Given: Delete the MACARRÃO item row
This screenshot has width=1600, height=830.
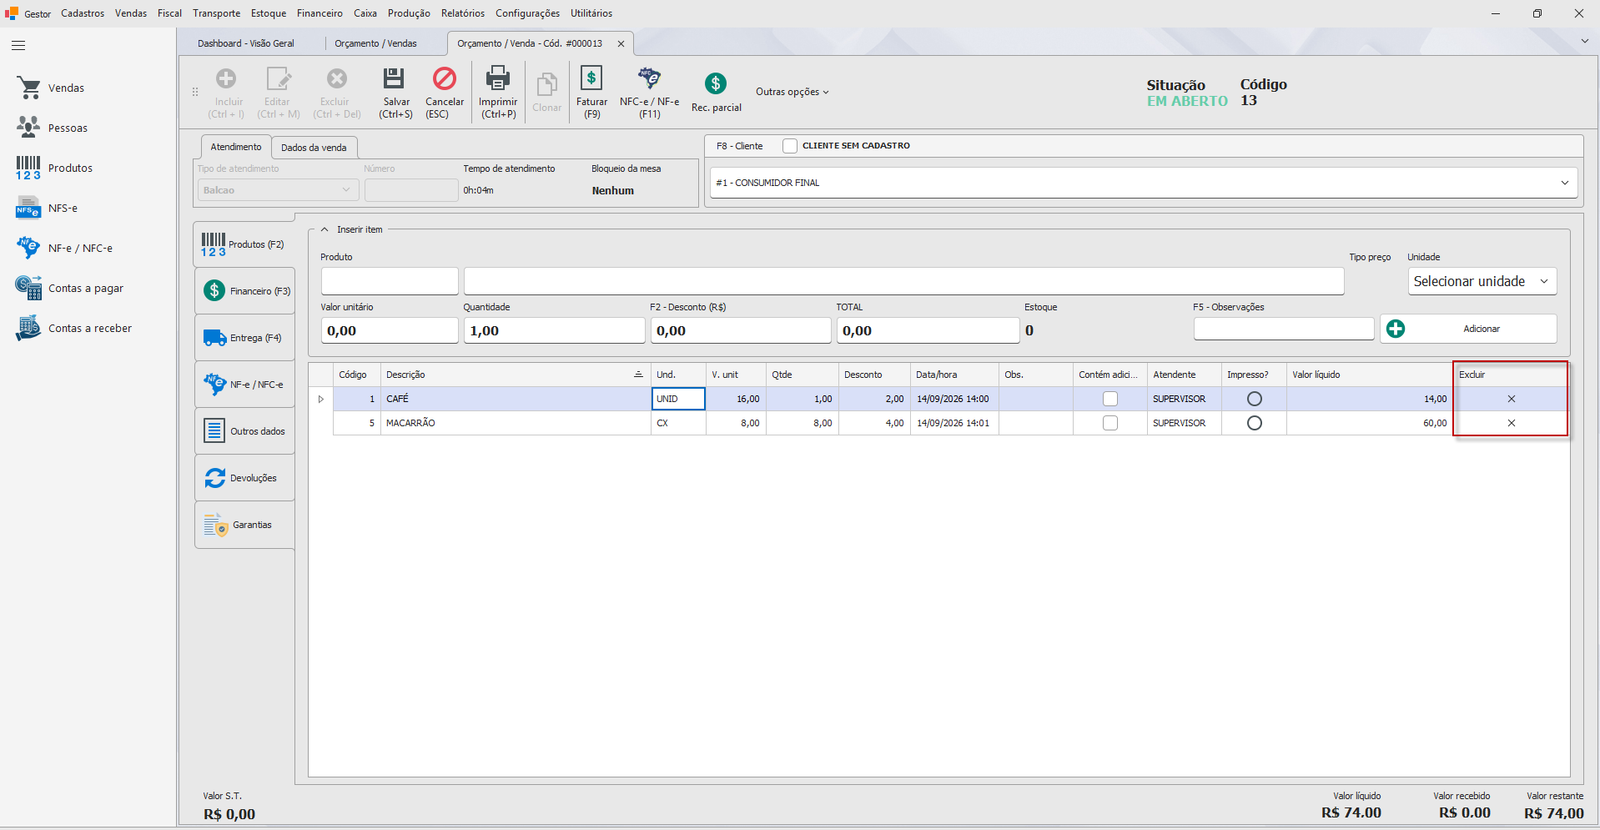Looking at the screenshot, I should [1511, 423].
